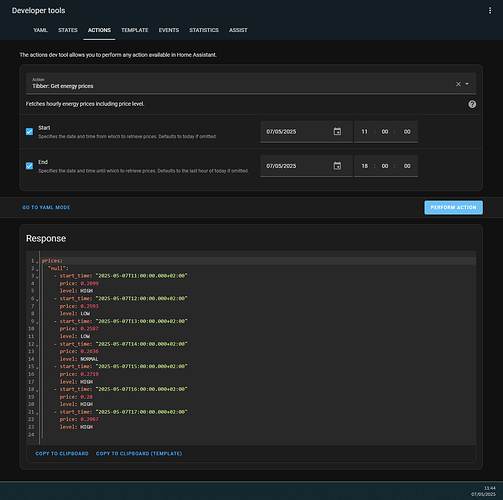Open the three-dot overflow menu
503x500 pixels.
point(490,11)
